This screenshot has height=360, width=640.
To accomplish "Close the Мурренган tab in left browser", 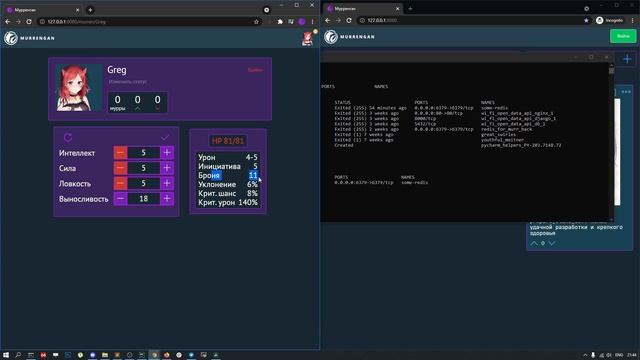I will point(77,10).
